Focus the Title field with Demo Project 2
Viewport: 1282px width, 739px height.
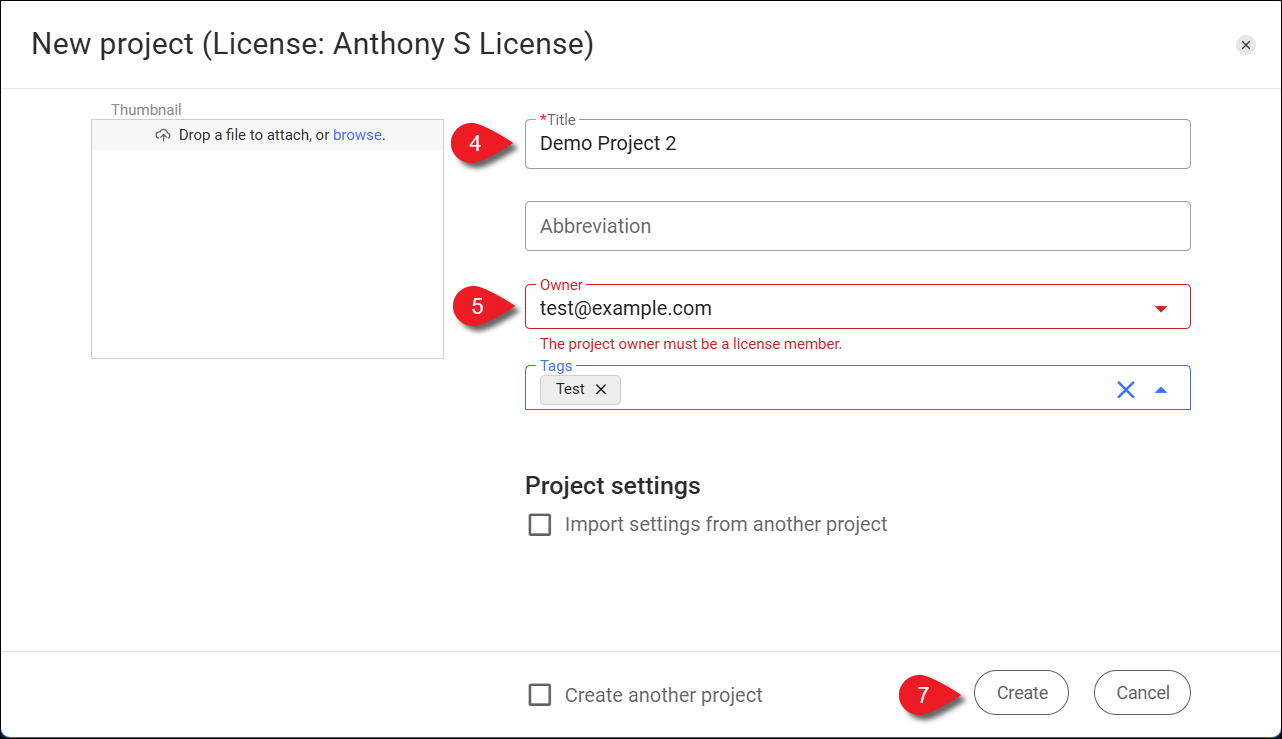857,144
